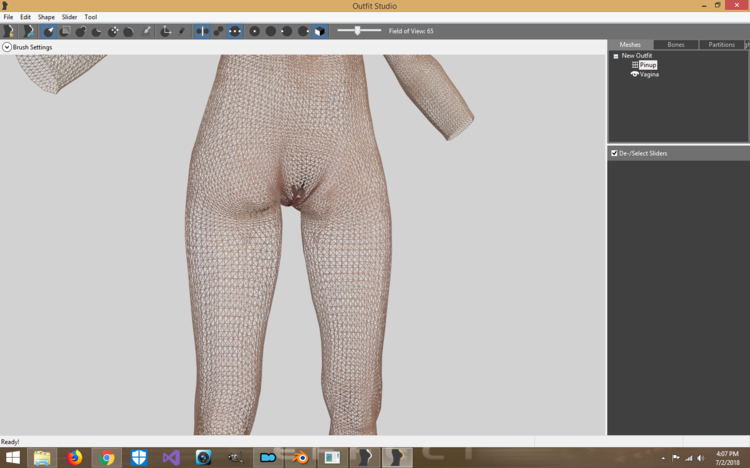
Task: Open the Shape menu
Action: click(46, 17)
